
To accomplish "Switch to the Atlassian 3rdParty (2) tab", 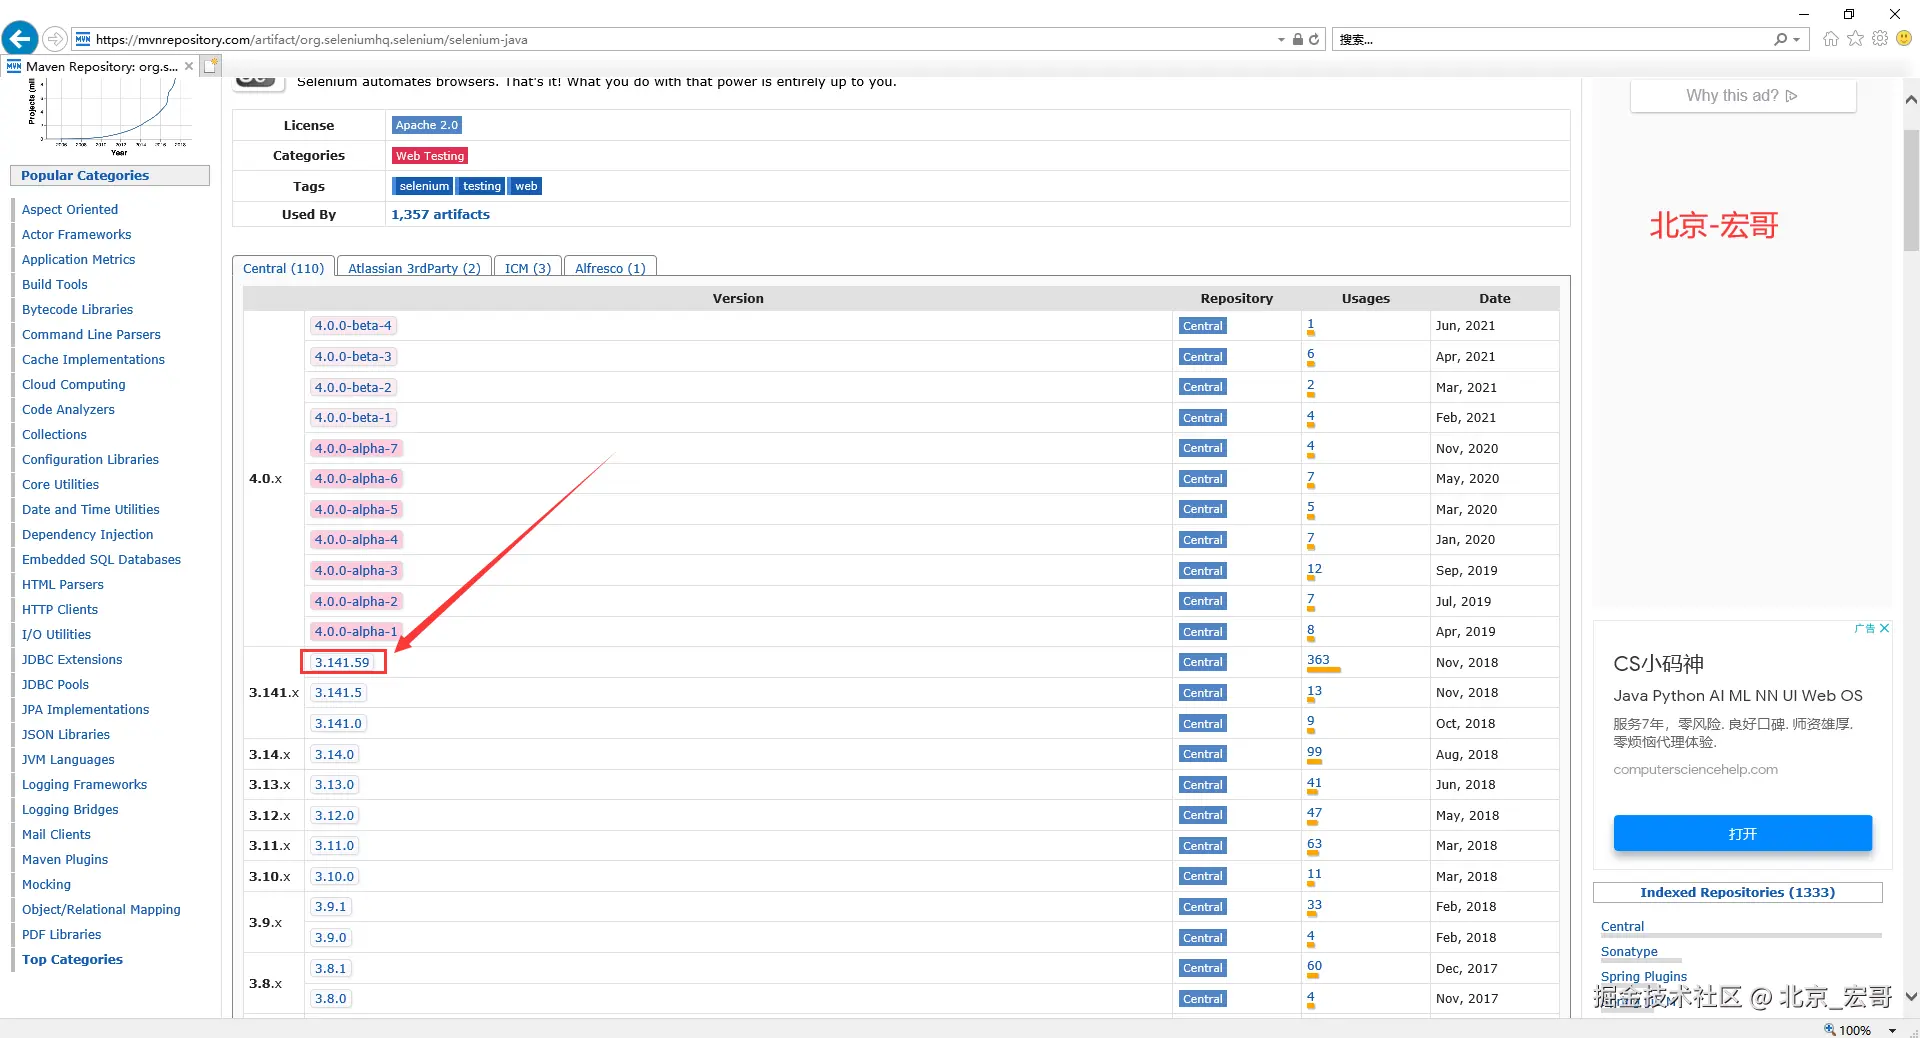I will tap(414, 268).
